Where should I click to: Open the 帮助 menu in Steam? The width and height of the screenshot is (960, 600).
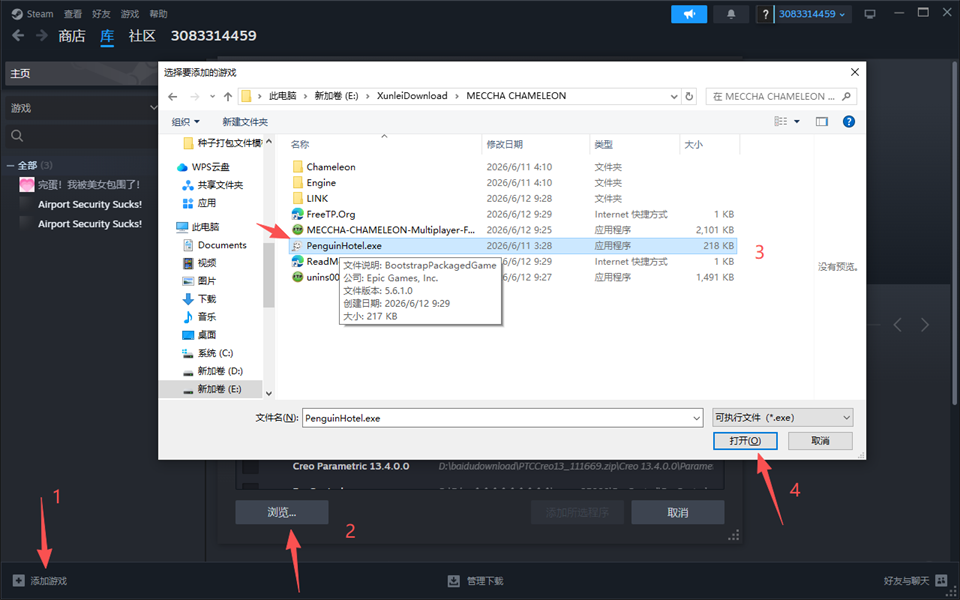point(158,13)
